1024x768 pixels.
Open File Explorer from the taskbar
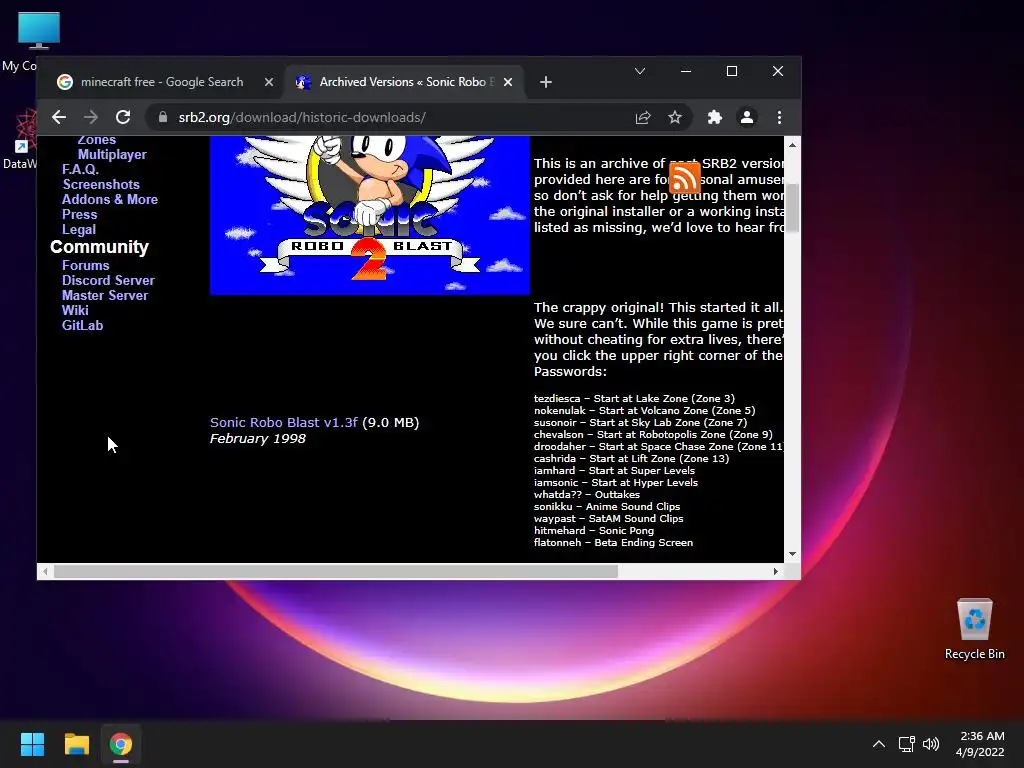coord(76,744)
